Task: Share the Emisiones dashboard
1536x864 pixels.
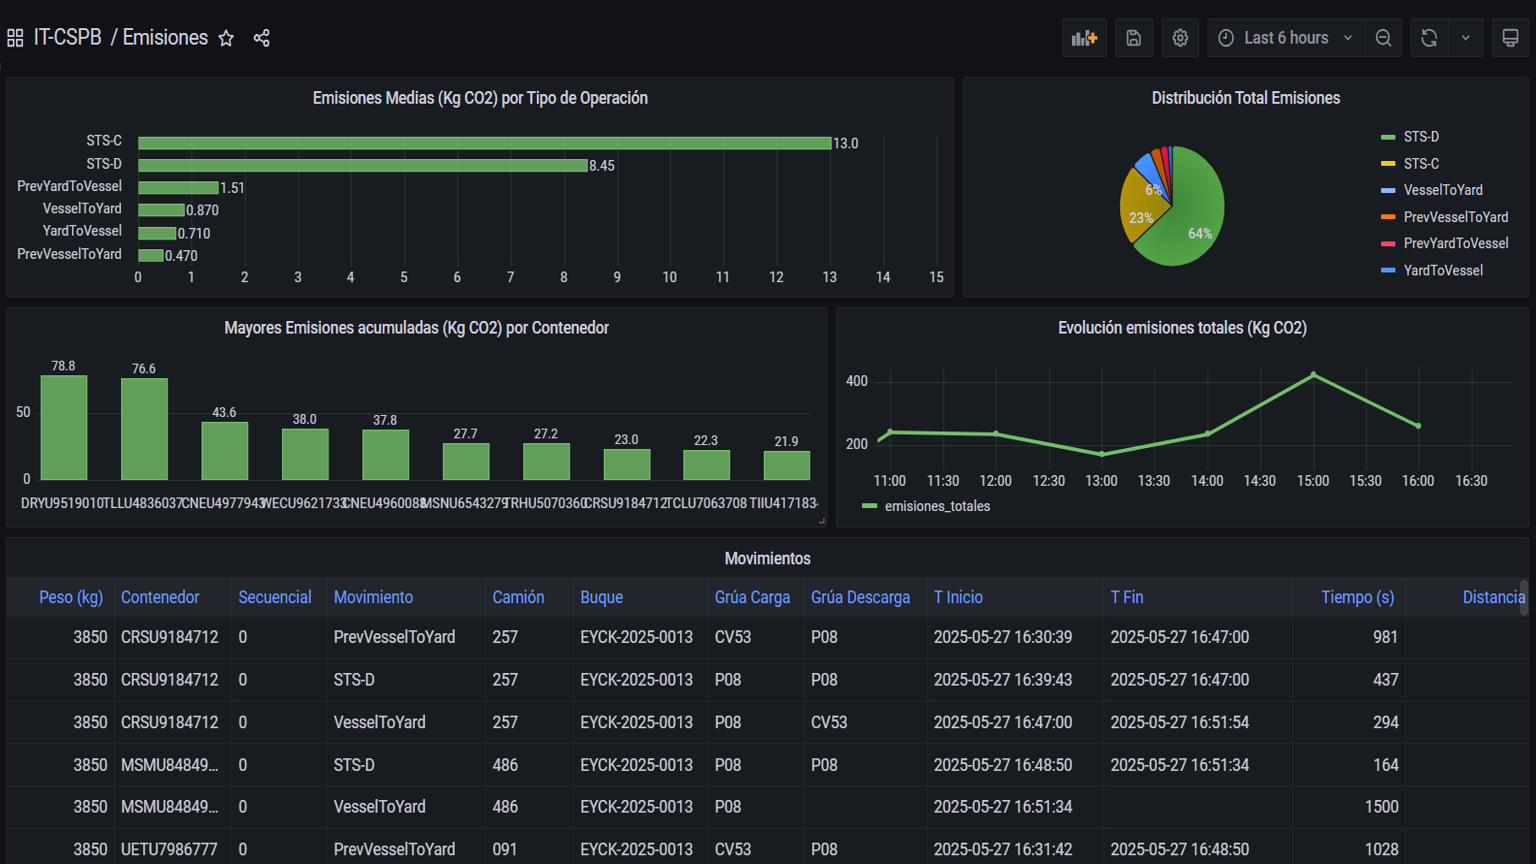Action: pos(262,38)
